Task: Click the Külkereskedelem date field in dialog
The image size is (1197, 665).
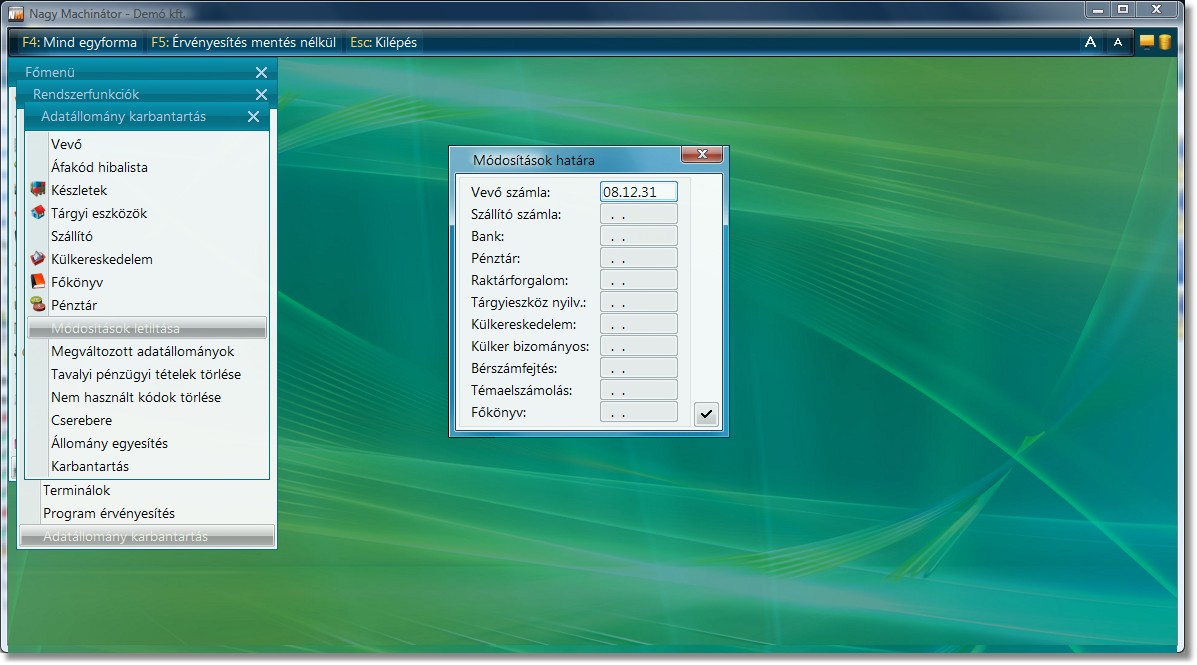Action: 638,324
